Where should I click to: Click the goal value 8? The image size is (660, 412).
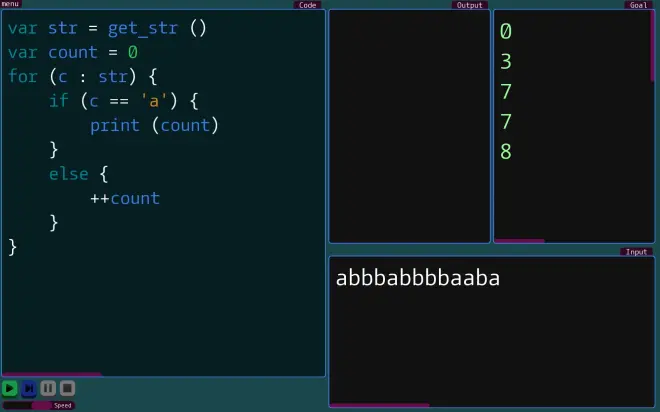[506, 152]
